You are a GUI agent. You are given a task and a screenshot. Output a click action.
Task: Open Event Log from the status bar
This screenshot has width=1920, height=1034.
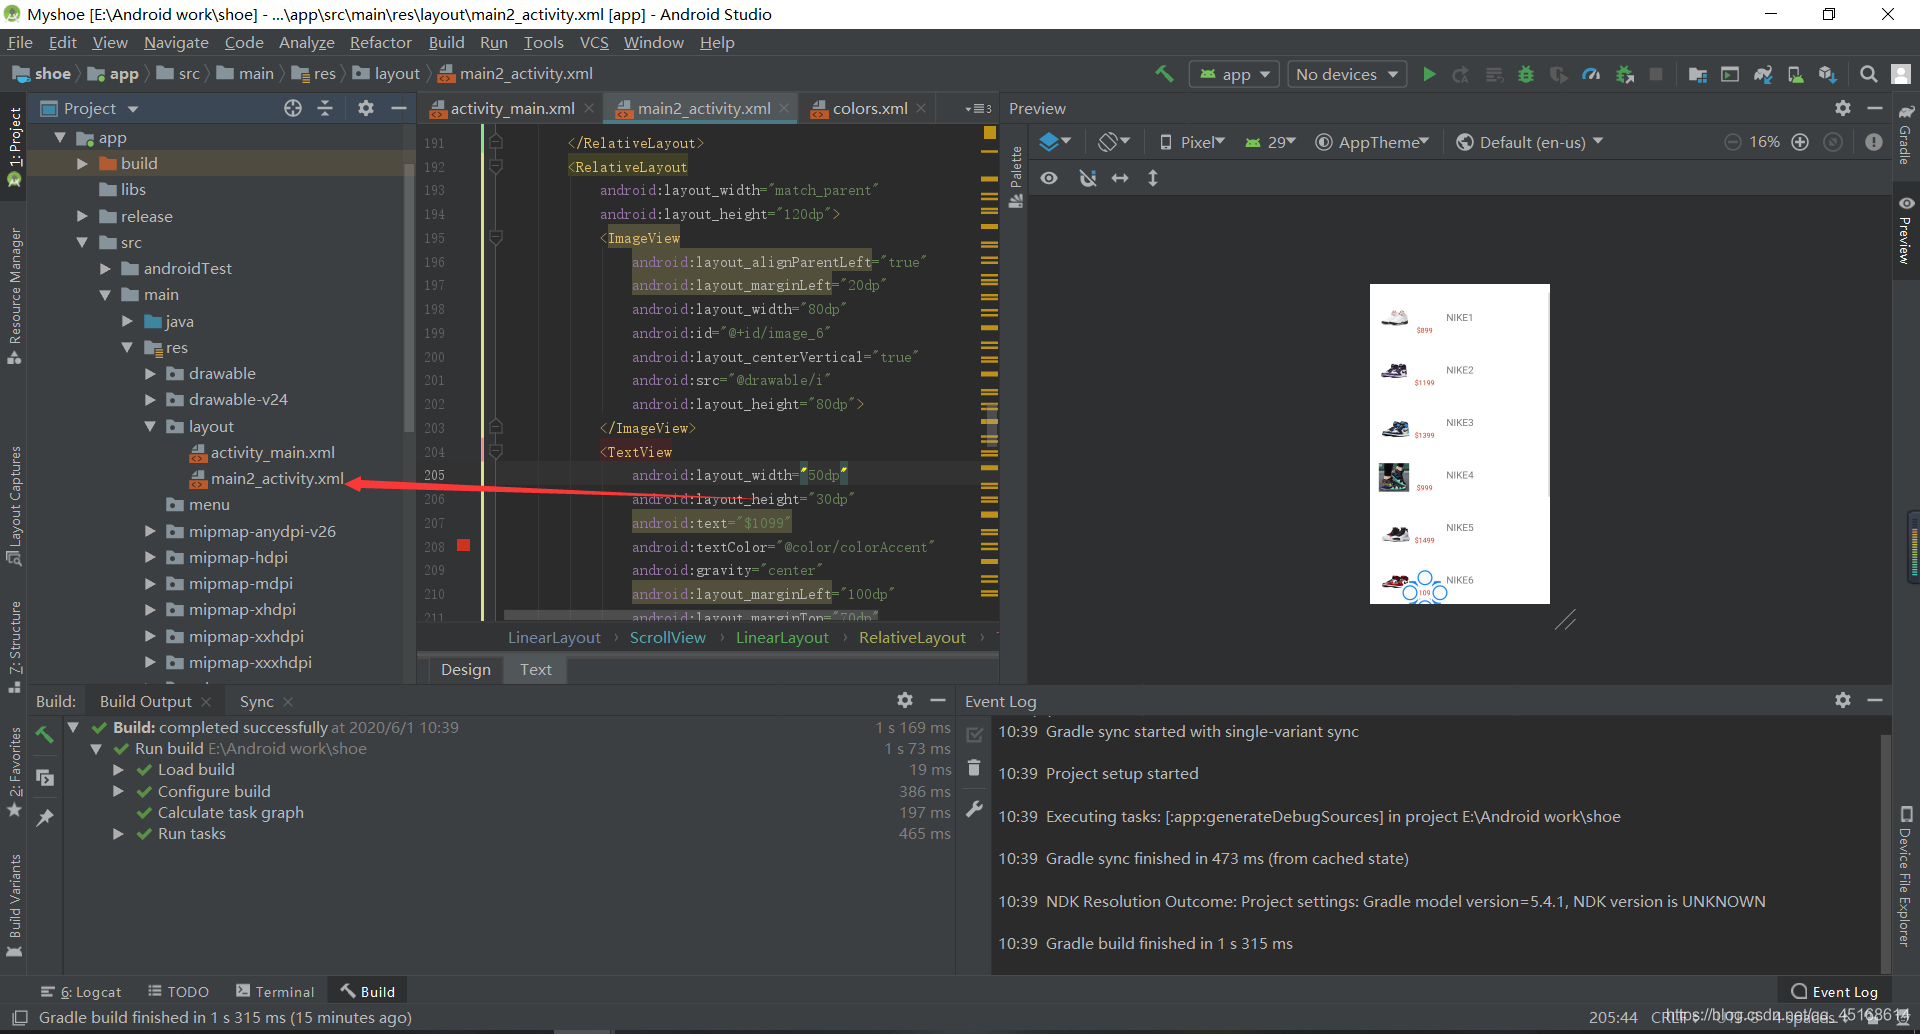click(1843, 991)
